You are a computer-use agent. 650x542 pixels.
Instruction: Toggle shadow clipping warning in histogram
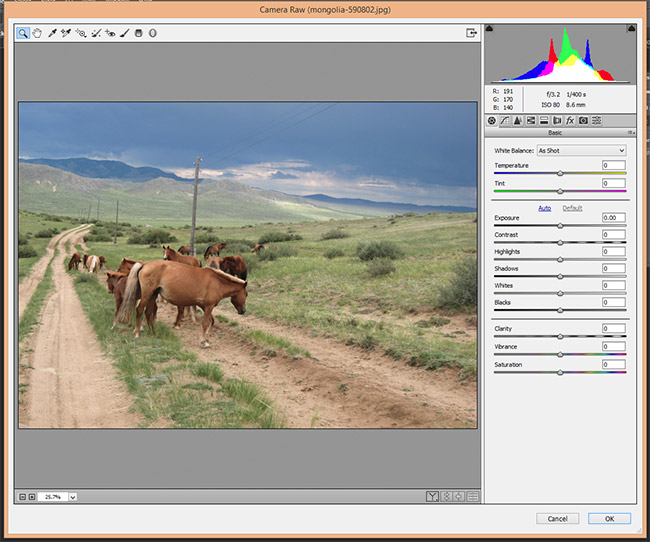(x=490, y=28)
